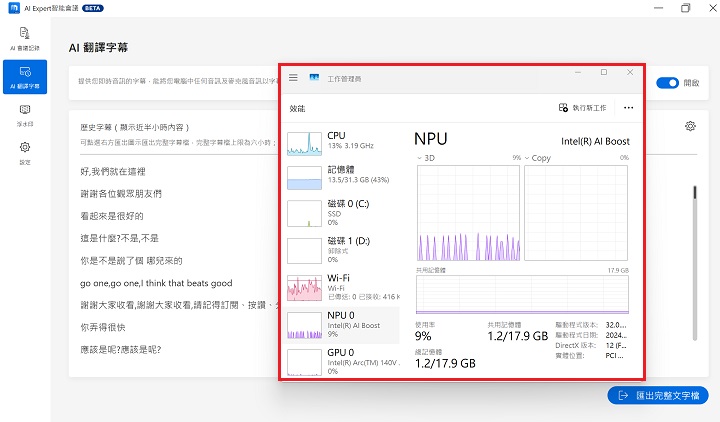Viewport: 720px width, 422px height.
Task: Minimize the Task Manager window
Action: (578, 72)
